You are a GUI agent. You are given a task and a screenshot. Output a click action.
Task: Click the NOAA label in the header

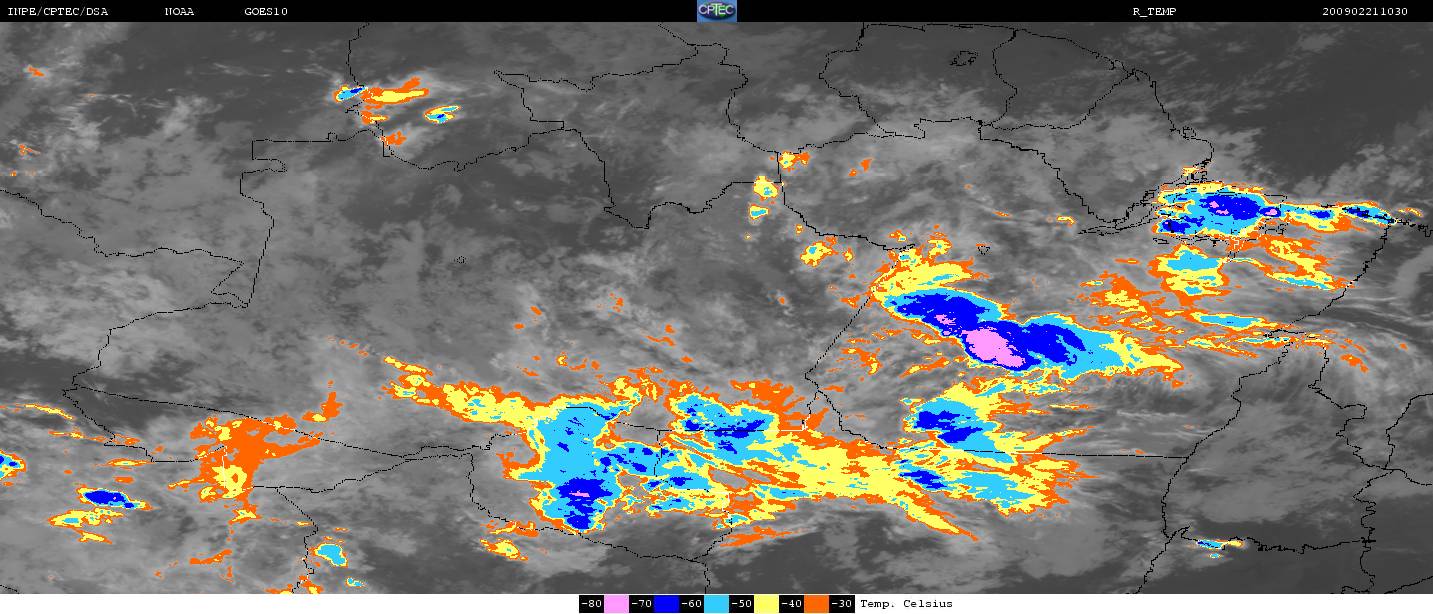coord(179,12)
